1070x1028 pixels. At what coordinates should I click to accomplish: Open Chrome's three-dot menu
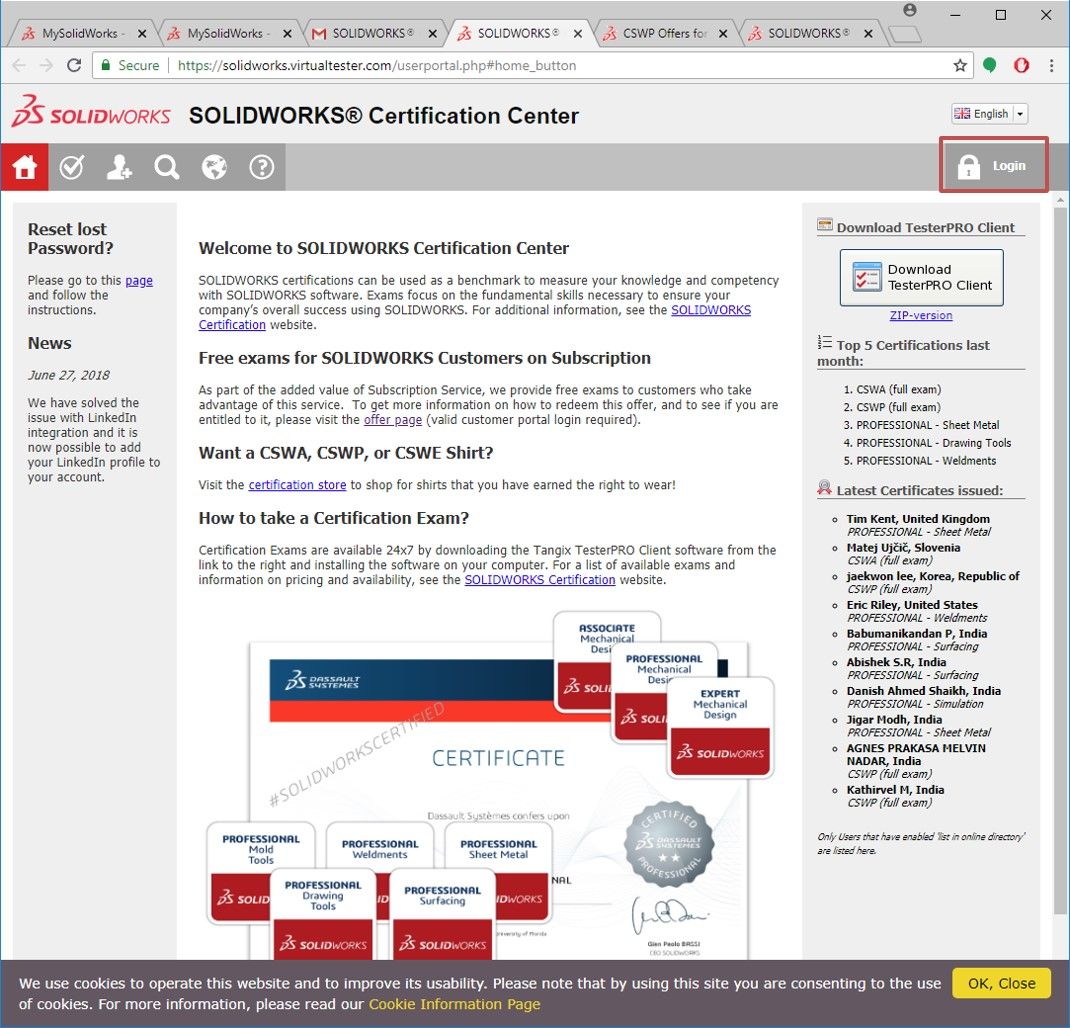[1051, 66]
